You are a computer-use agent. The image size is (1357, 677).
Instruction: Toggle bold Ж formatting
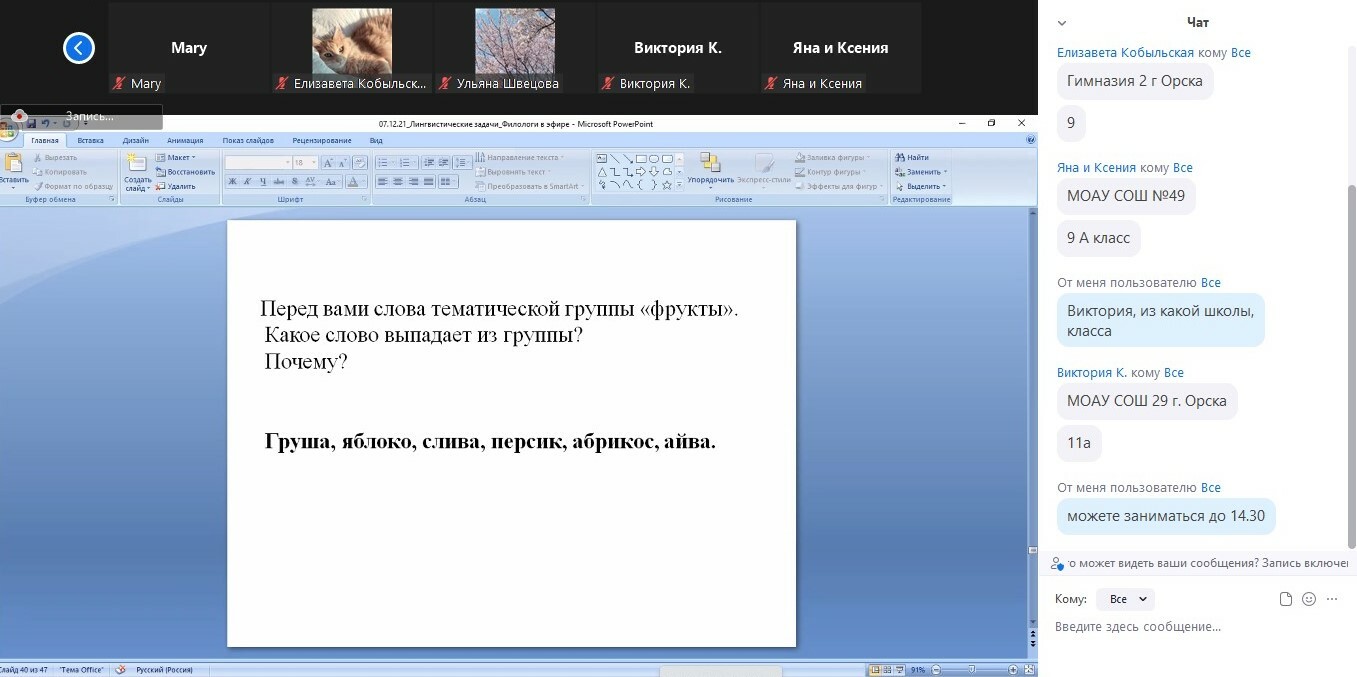click(232, 182)
